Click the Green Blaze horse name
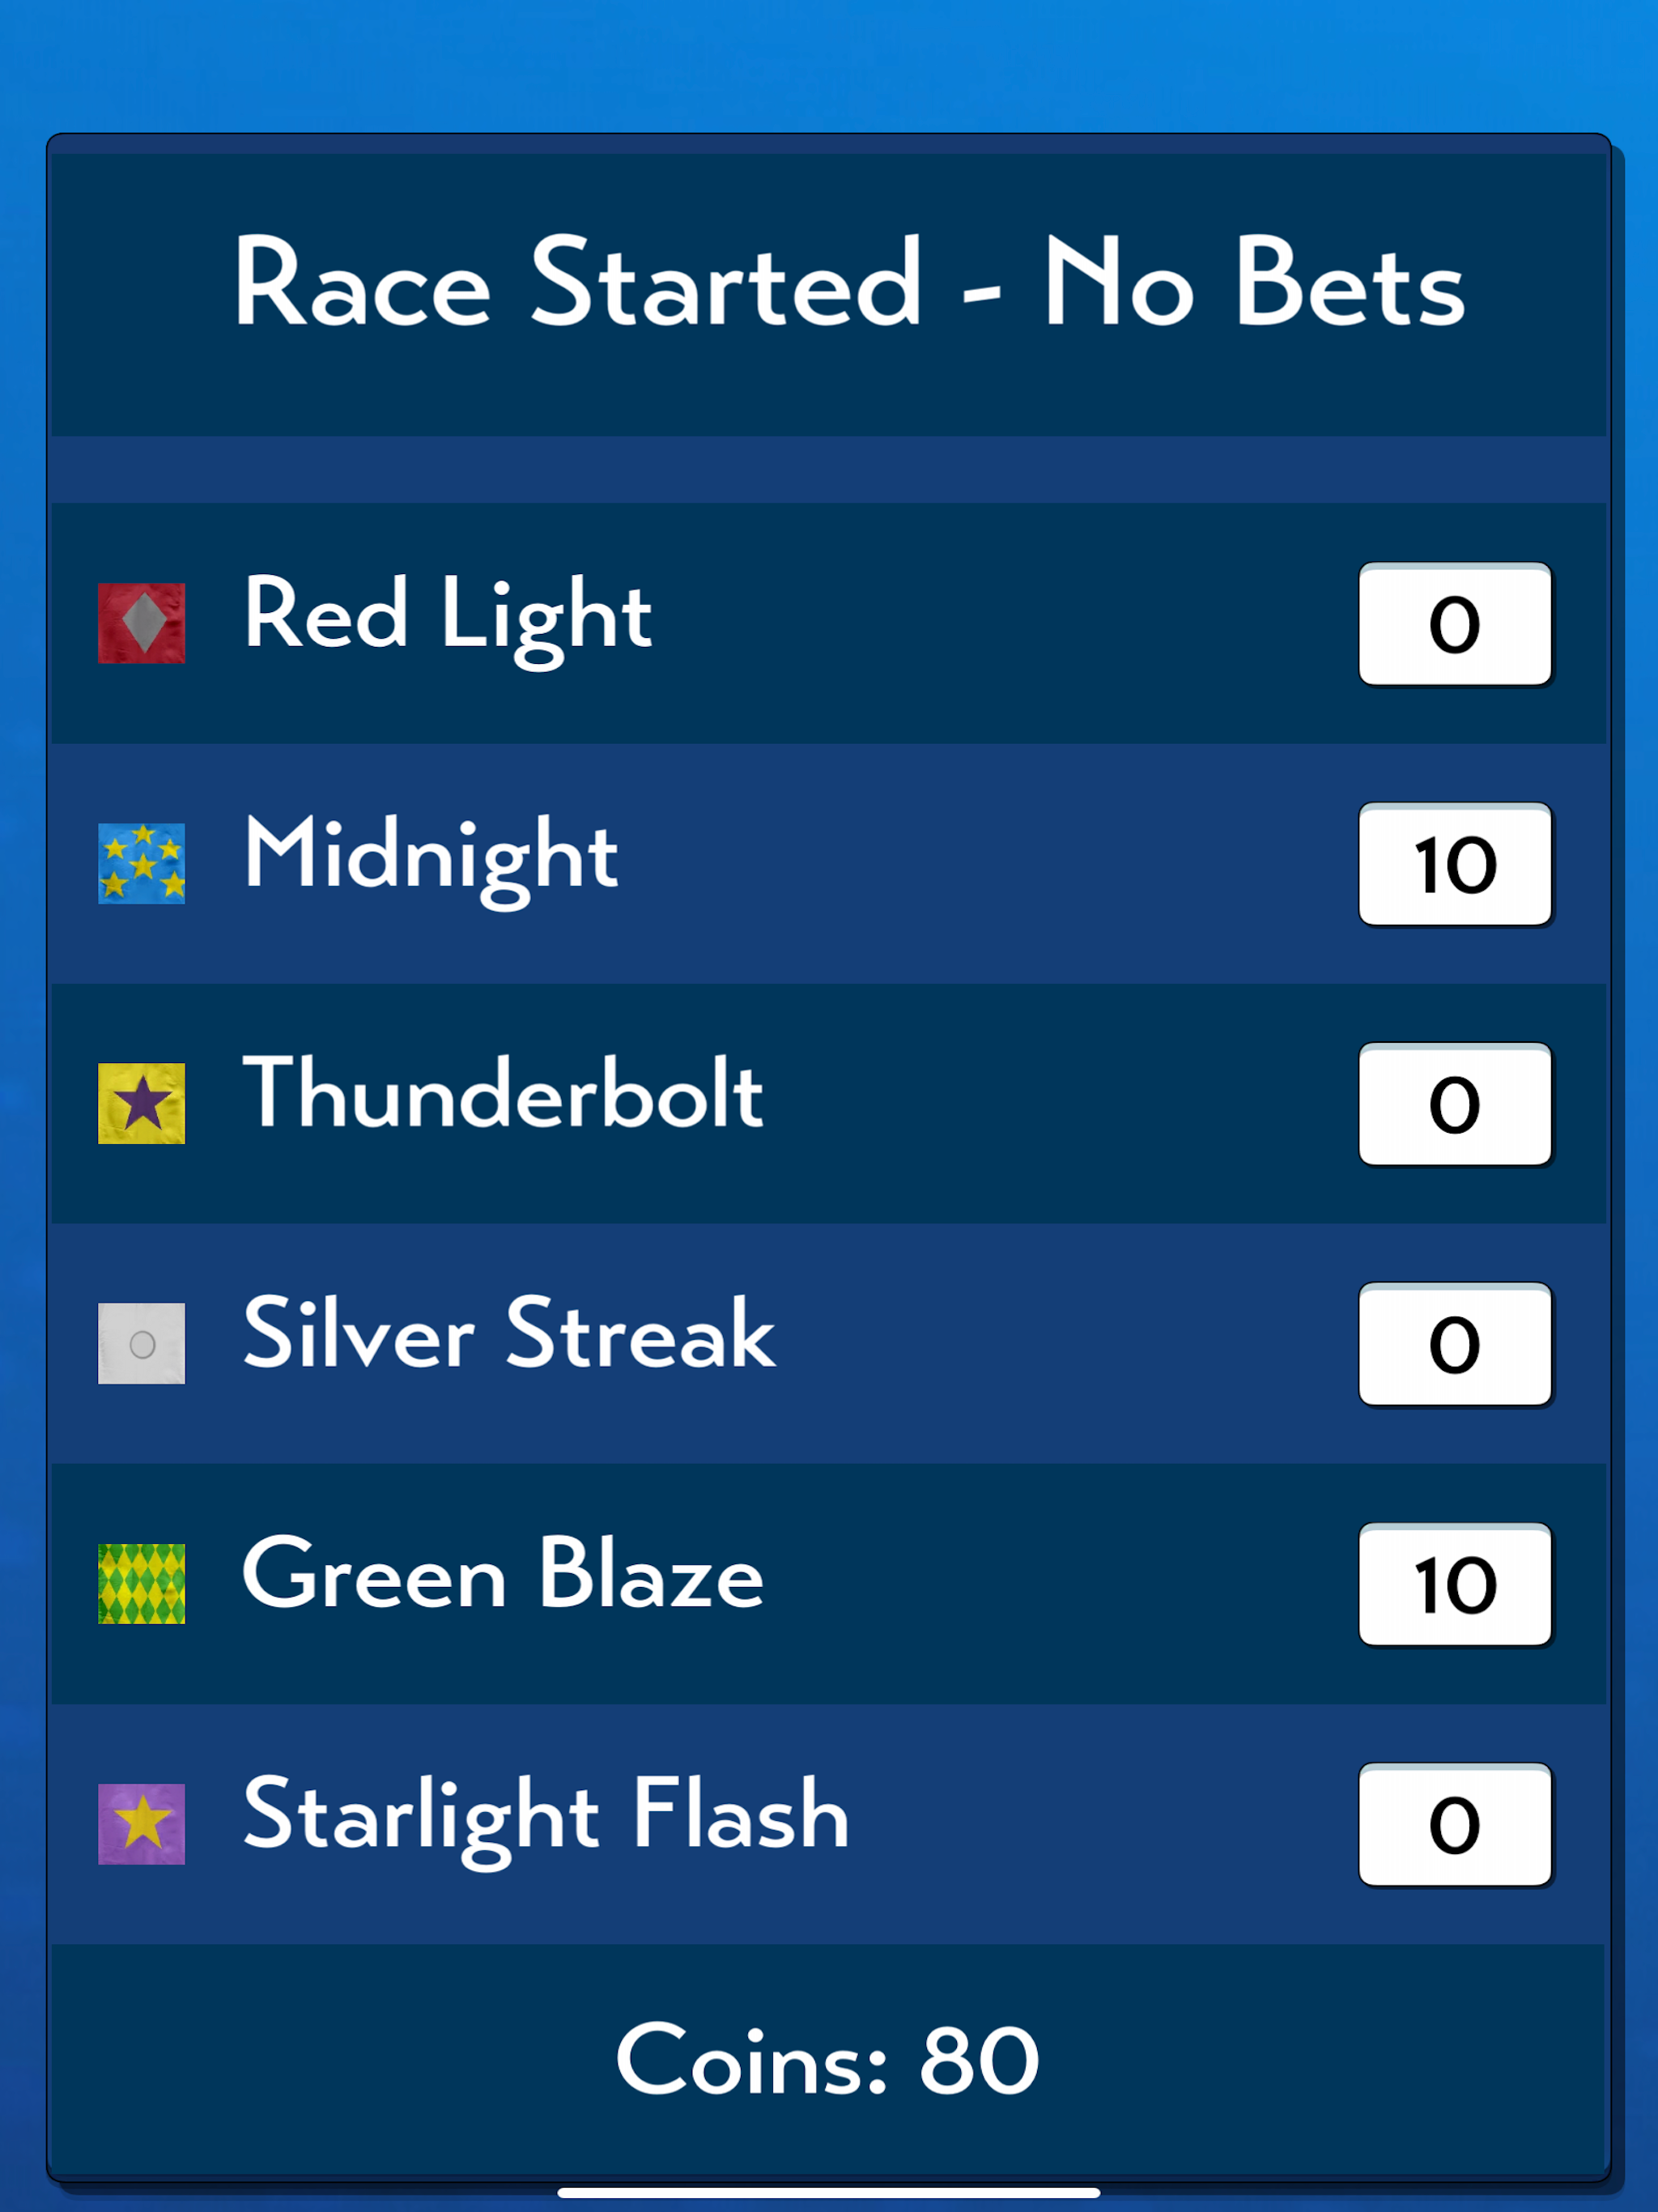 [503, 1574]
